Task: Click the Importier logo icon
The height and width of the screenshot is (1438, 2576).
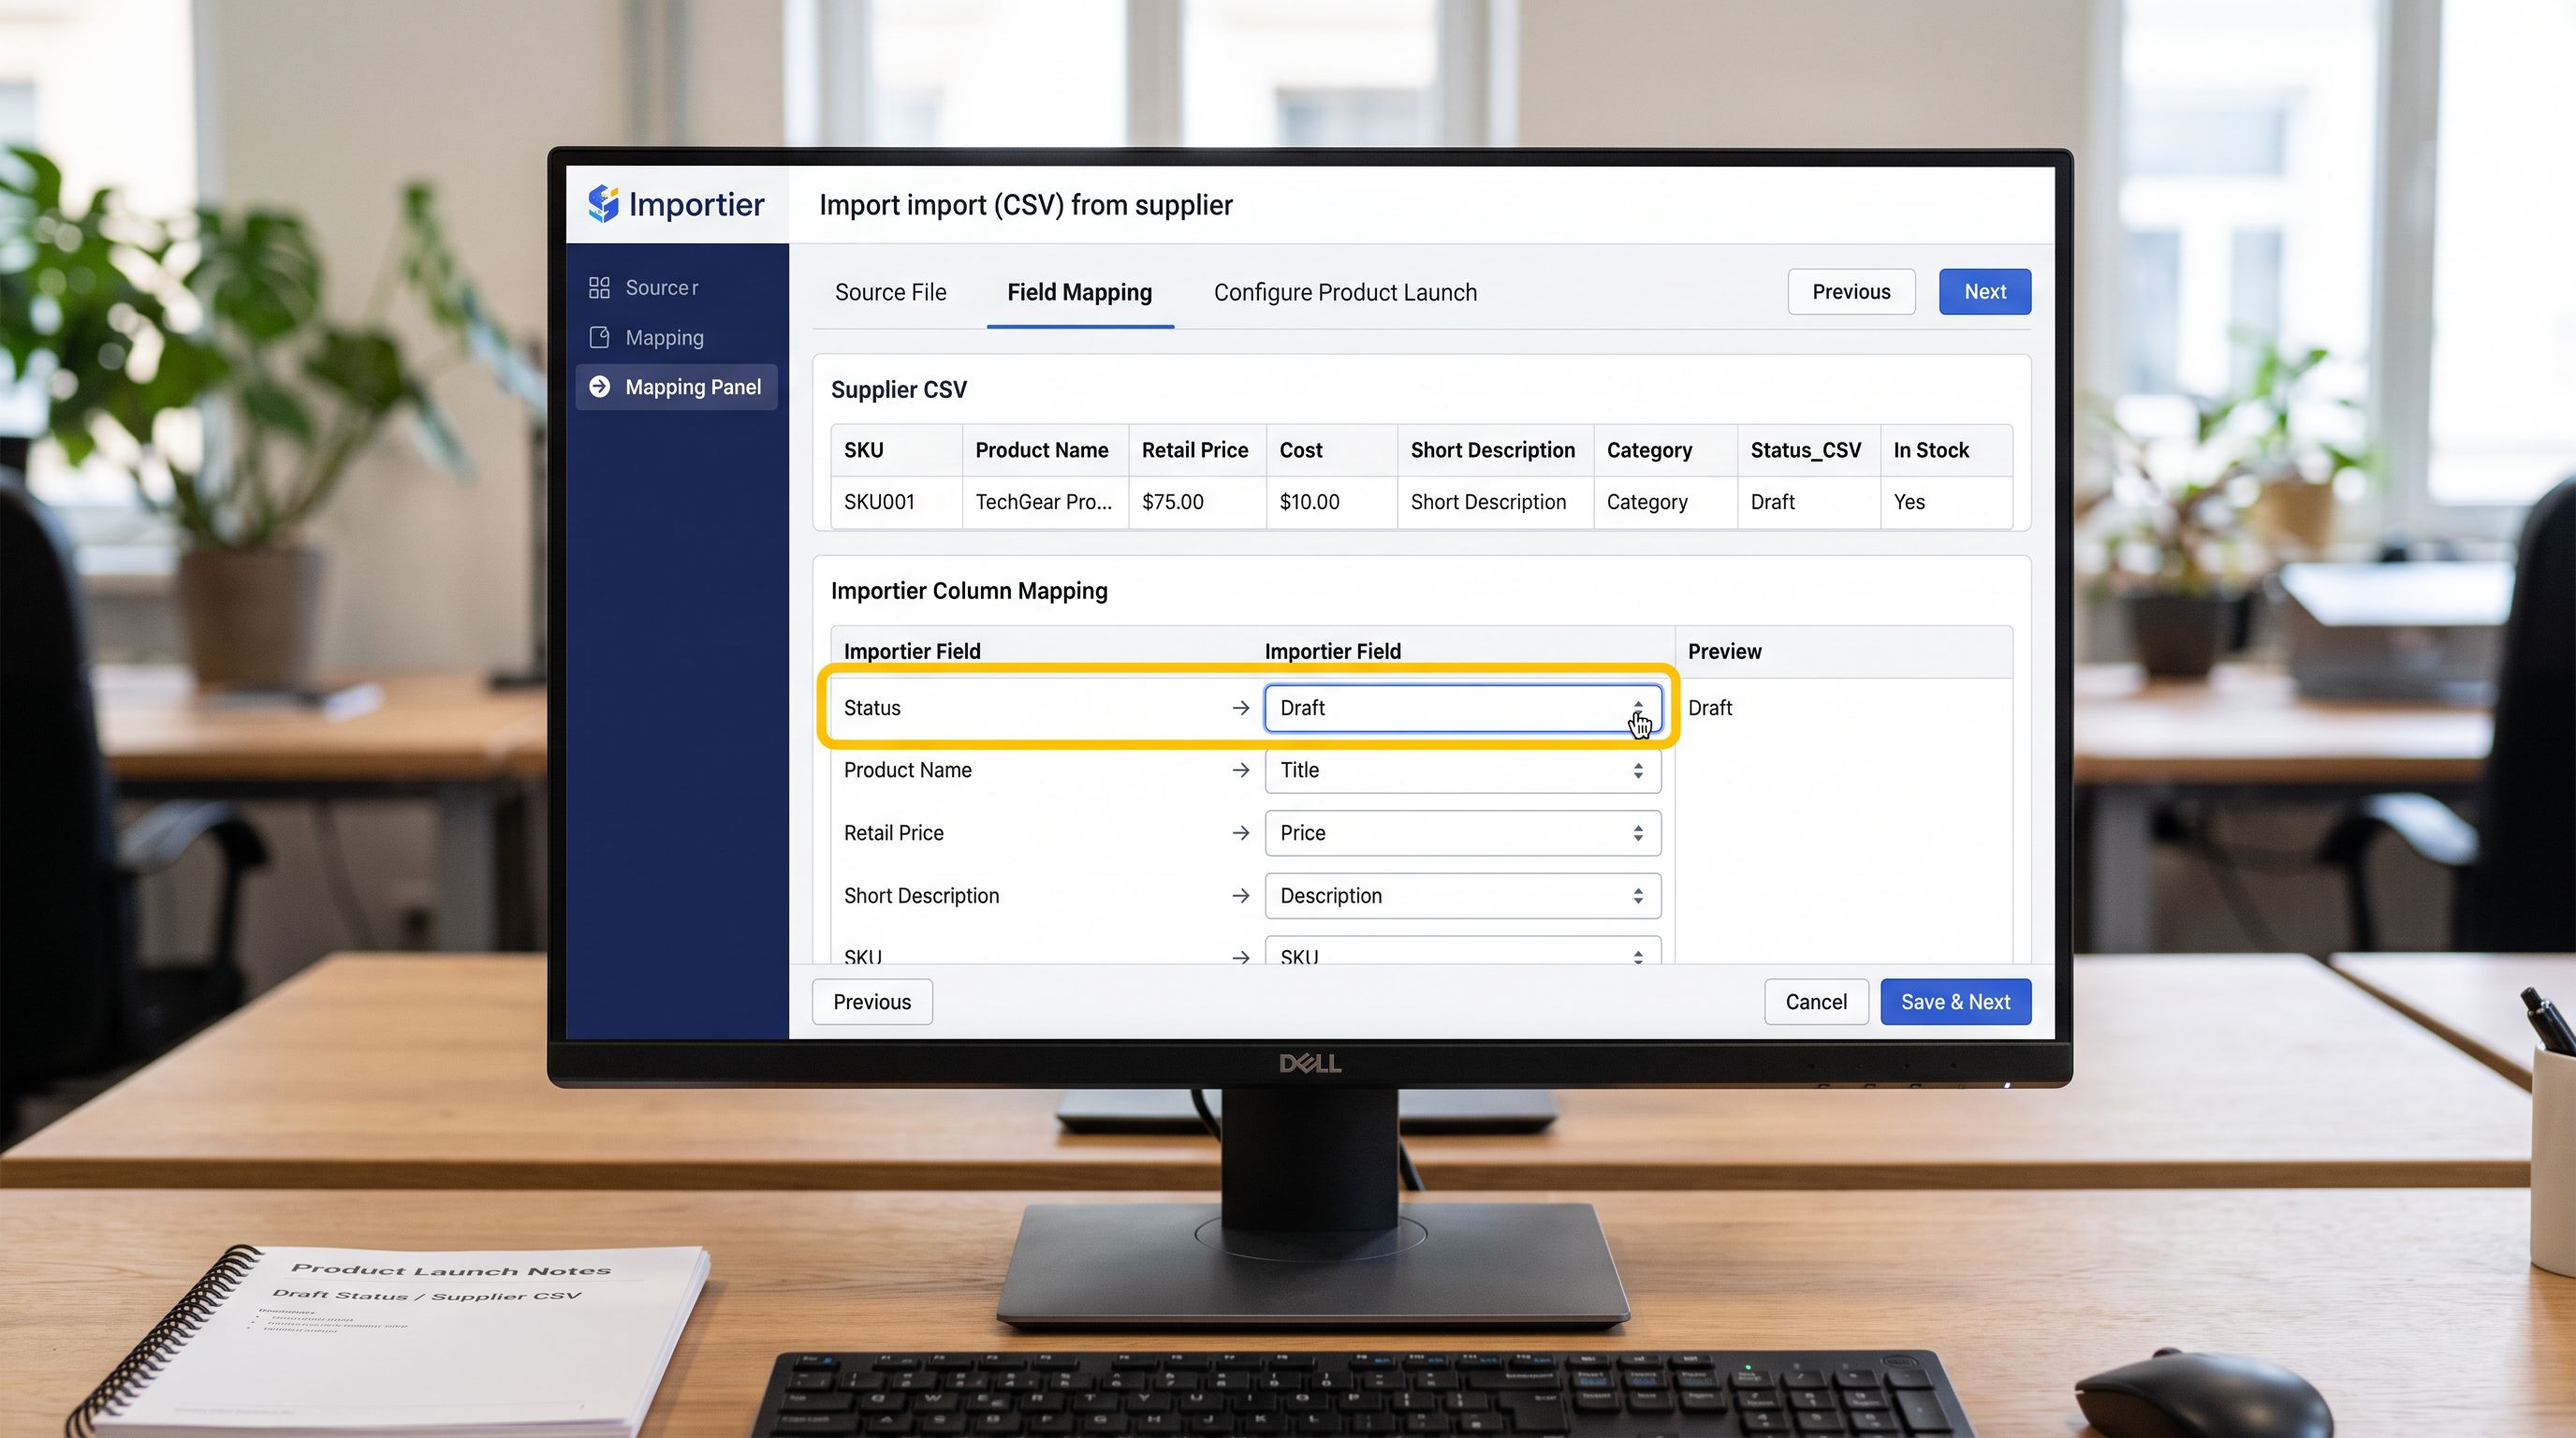Action: point(603,204)
